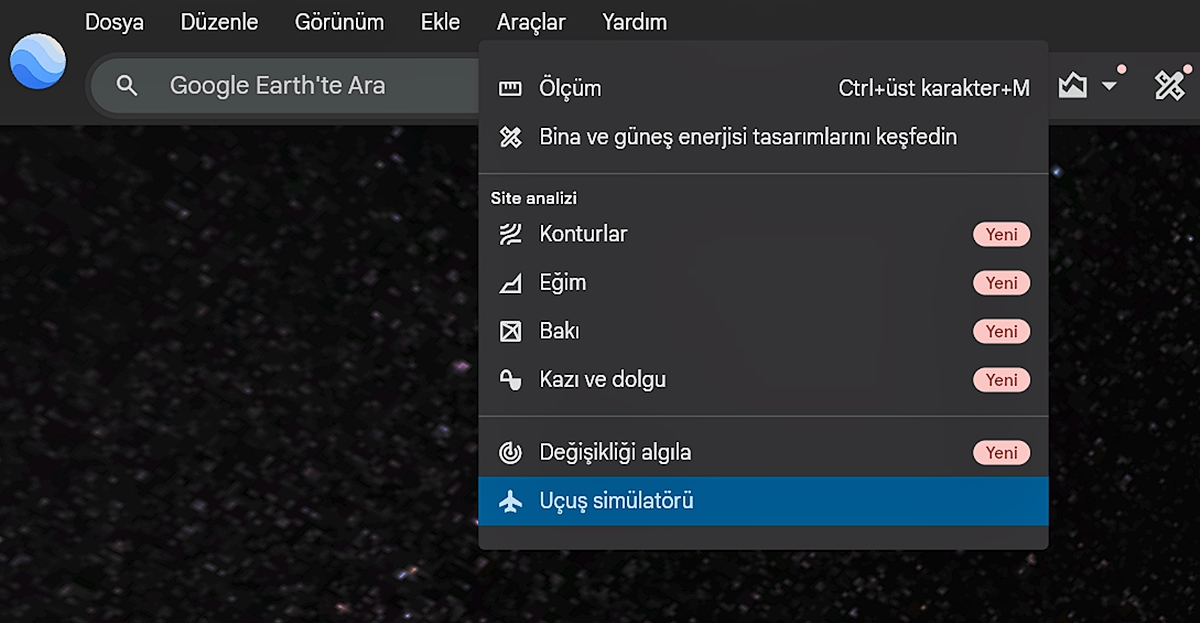Click the Google Earth logo icon
1200x623 pixels.
point(38,60)
